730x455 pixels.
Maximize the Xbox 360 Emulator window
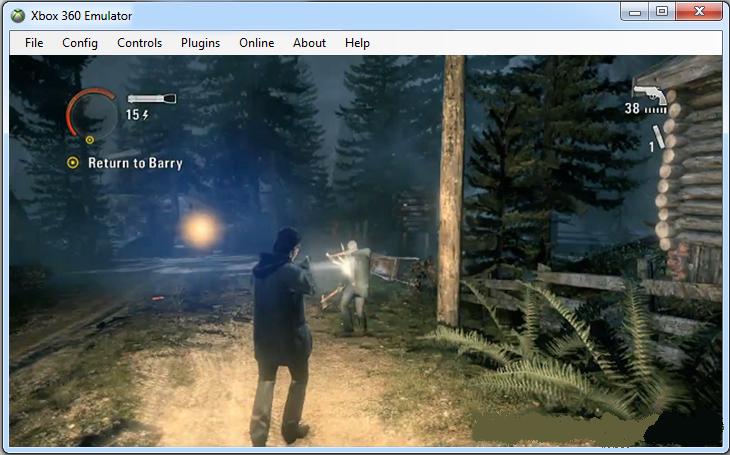(662, 12)
